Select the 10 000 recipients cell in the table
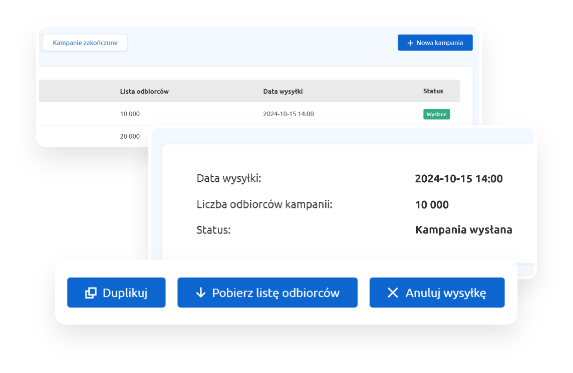Image resolution: width=573 pixels, height=373 pixels. [130, 114]
